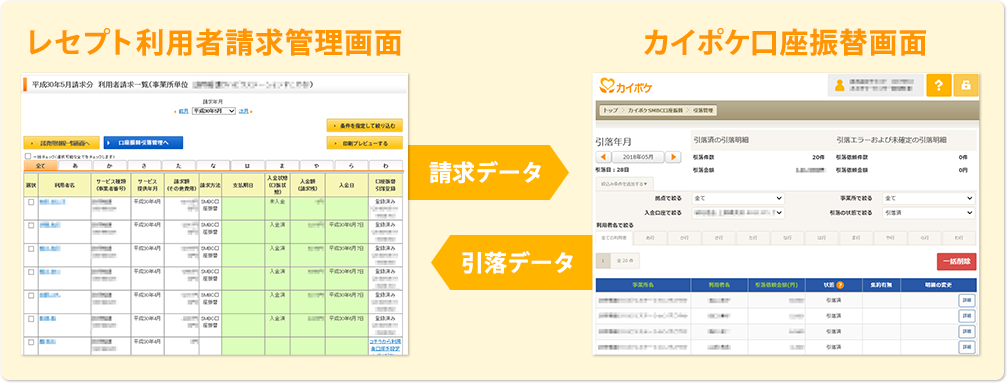Image resolution: width=1008 pixels, height=384 pixels.
Task: Click the 支払期日 column header
Action: pyautogui.click(x=243, y=184)
